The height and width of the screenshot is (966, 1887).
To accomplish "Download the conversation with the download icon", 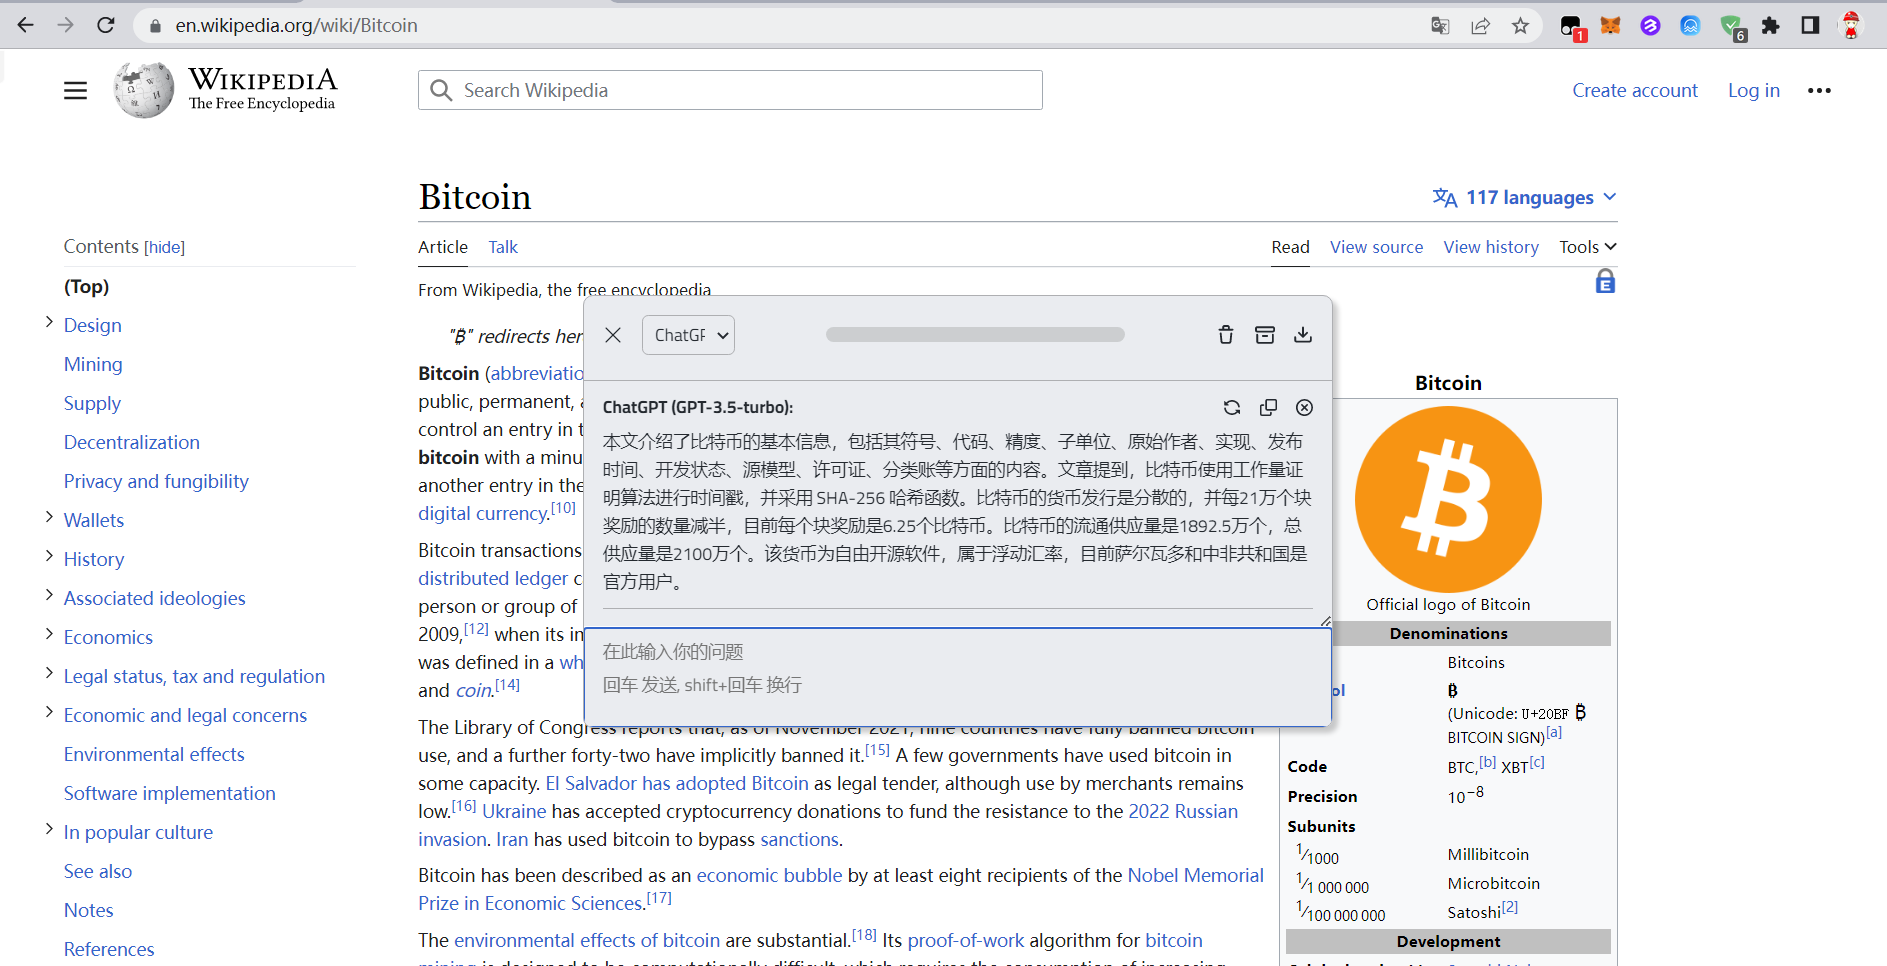I will (1303, 335).
